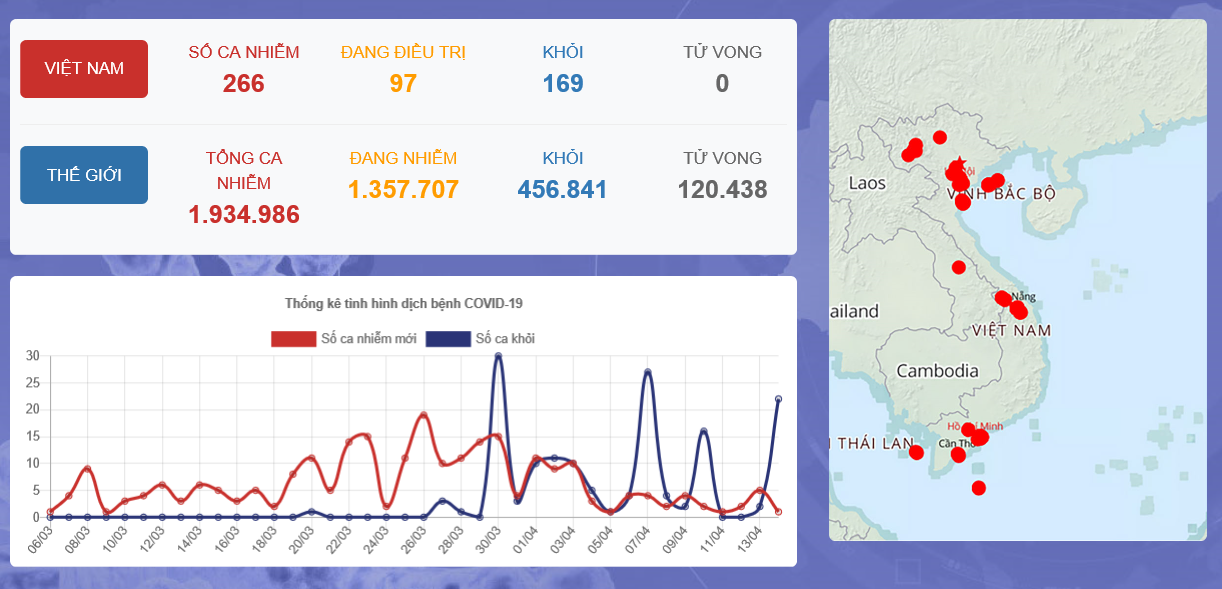Click the red marker beside Hồ Chí Minh label
Image resolution: width=1222 pixels, height=589 pixels.
(x=968, y=430)
